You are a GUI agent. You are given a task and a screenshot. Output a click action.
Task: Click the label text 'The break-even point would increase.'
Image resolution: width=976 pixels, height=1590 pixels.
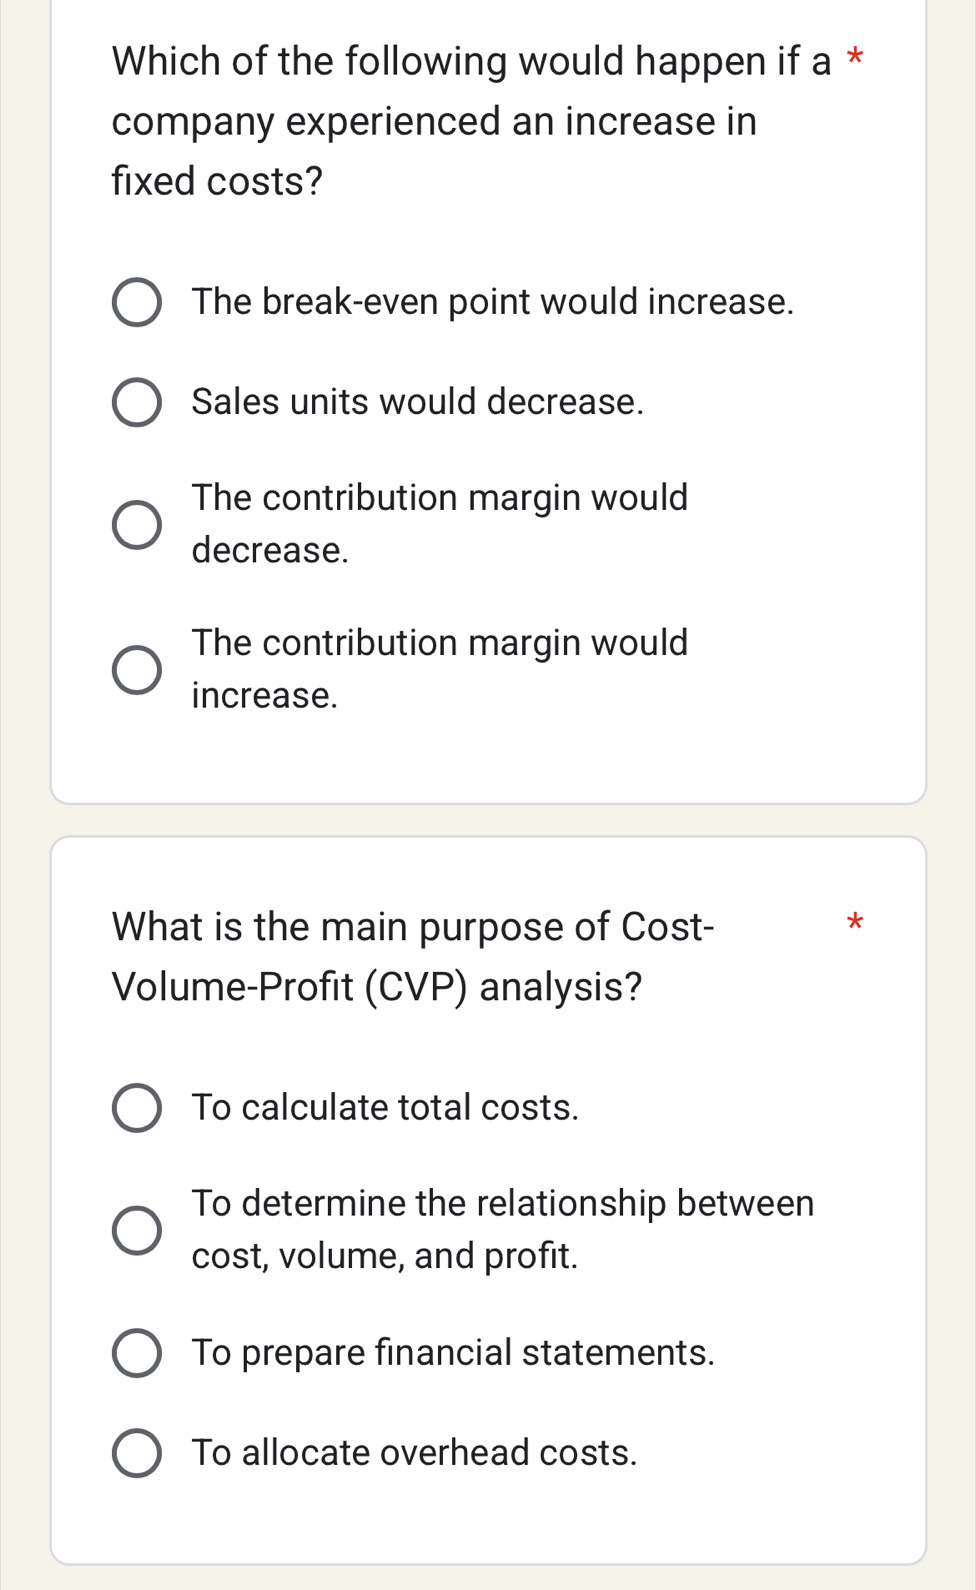493,302
